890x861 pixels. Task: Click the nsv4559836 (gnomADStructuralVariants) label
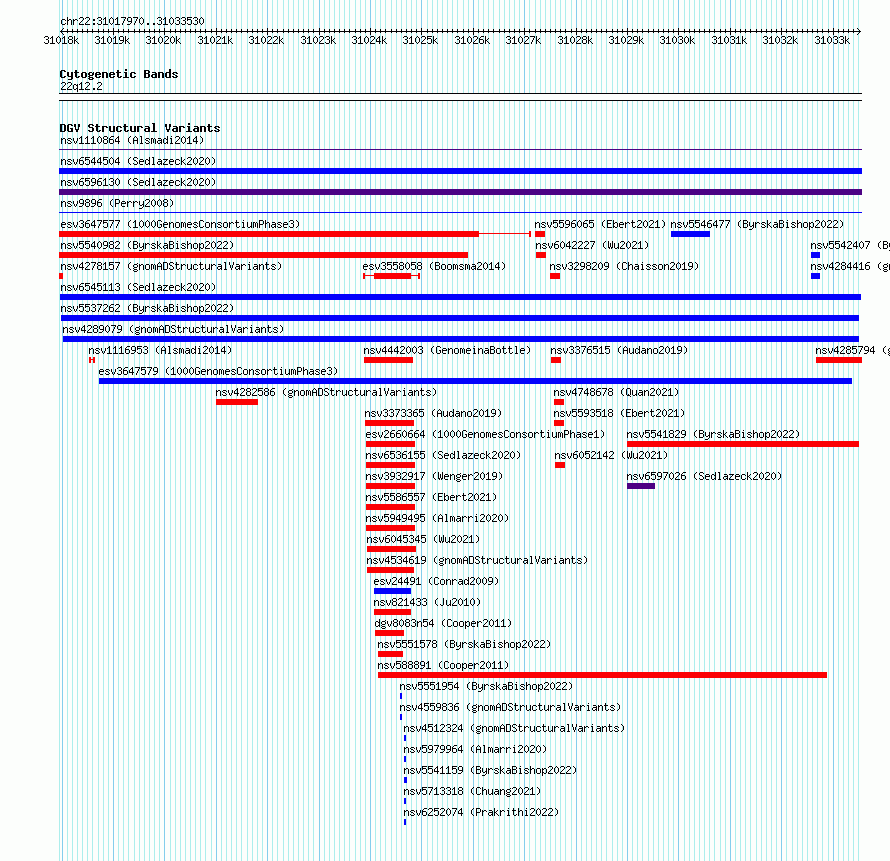(x=510, y=707)
